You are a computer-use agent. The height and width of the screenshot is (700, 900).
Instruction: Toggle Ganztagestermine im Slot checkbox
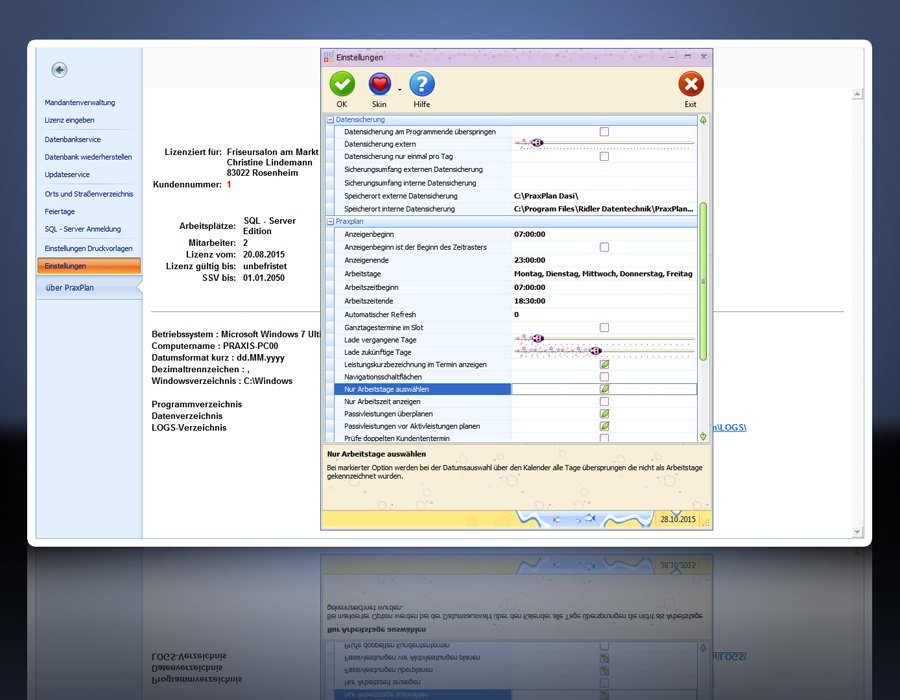click(x=604, y=328)
